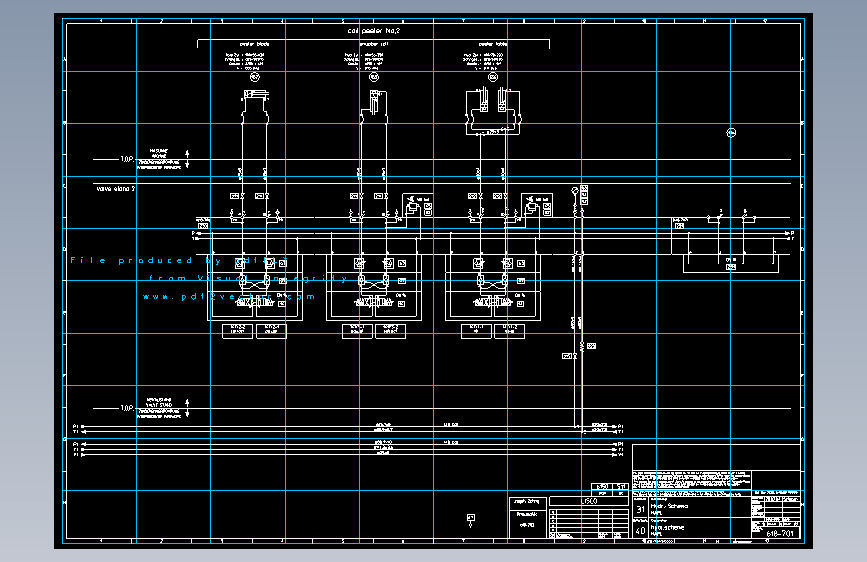Select the 'LOGO' box in title block
The height and width of the screenshot is (562, 867).
coord(589,501)
